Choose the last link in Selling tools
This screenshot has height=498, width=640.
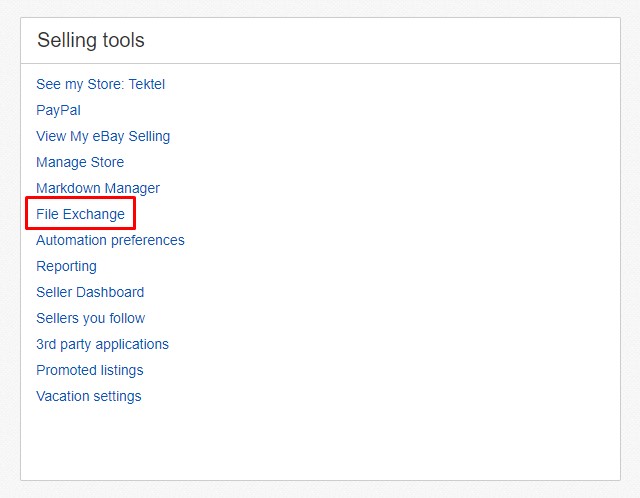click(x=89, y=396)
